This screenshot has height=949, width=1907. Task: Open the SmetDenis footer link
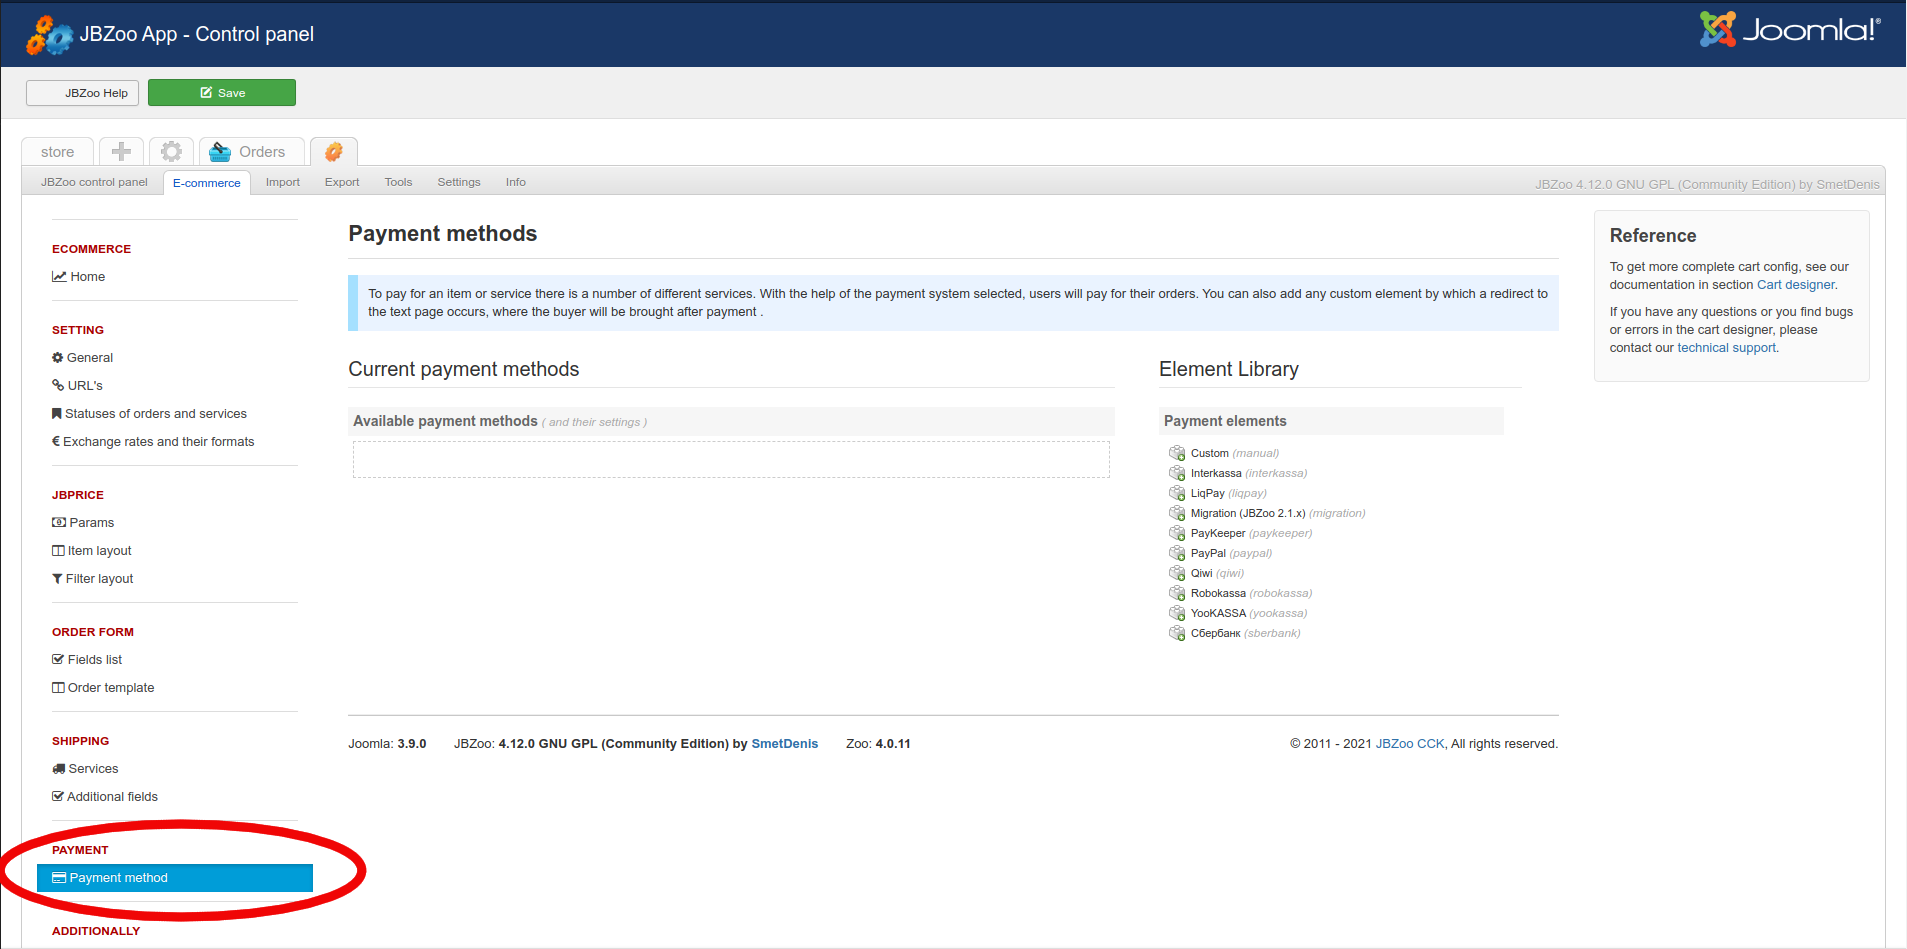784,744
